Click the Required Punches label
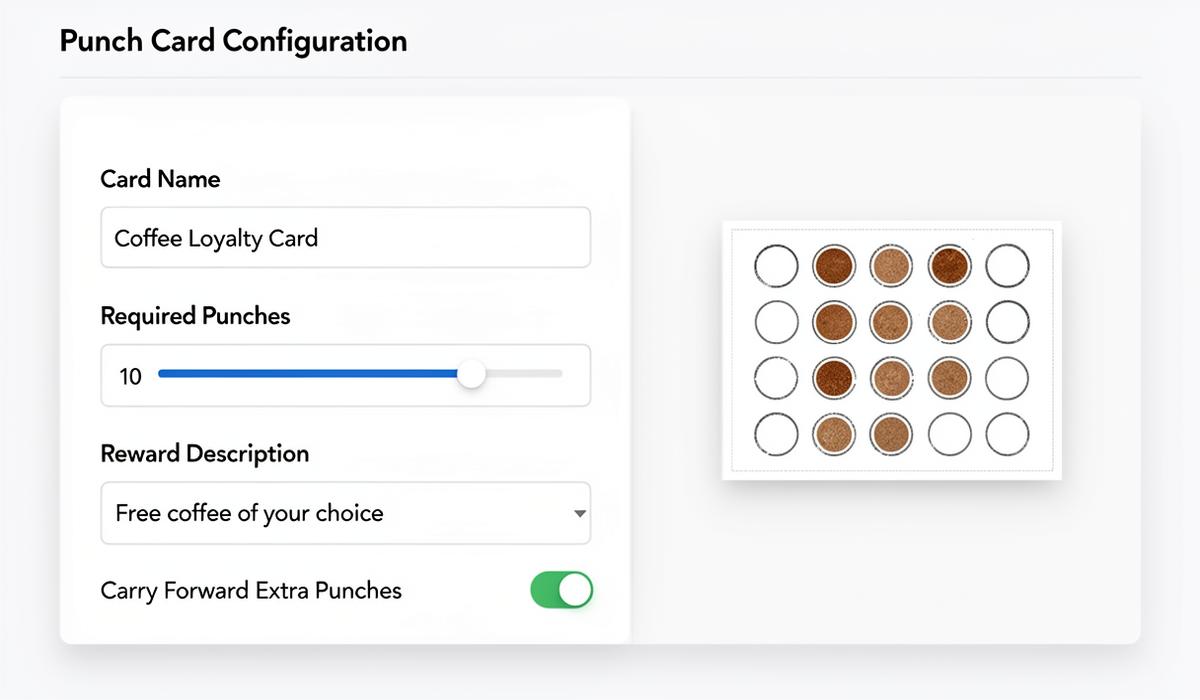This screenshot has width=1200, height=700. tap(194, 316)
